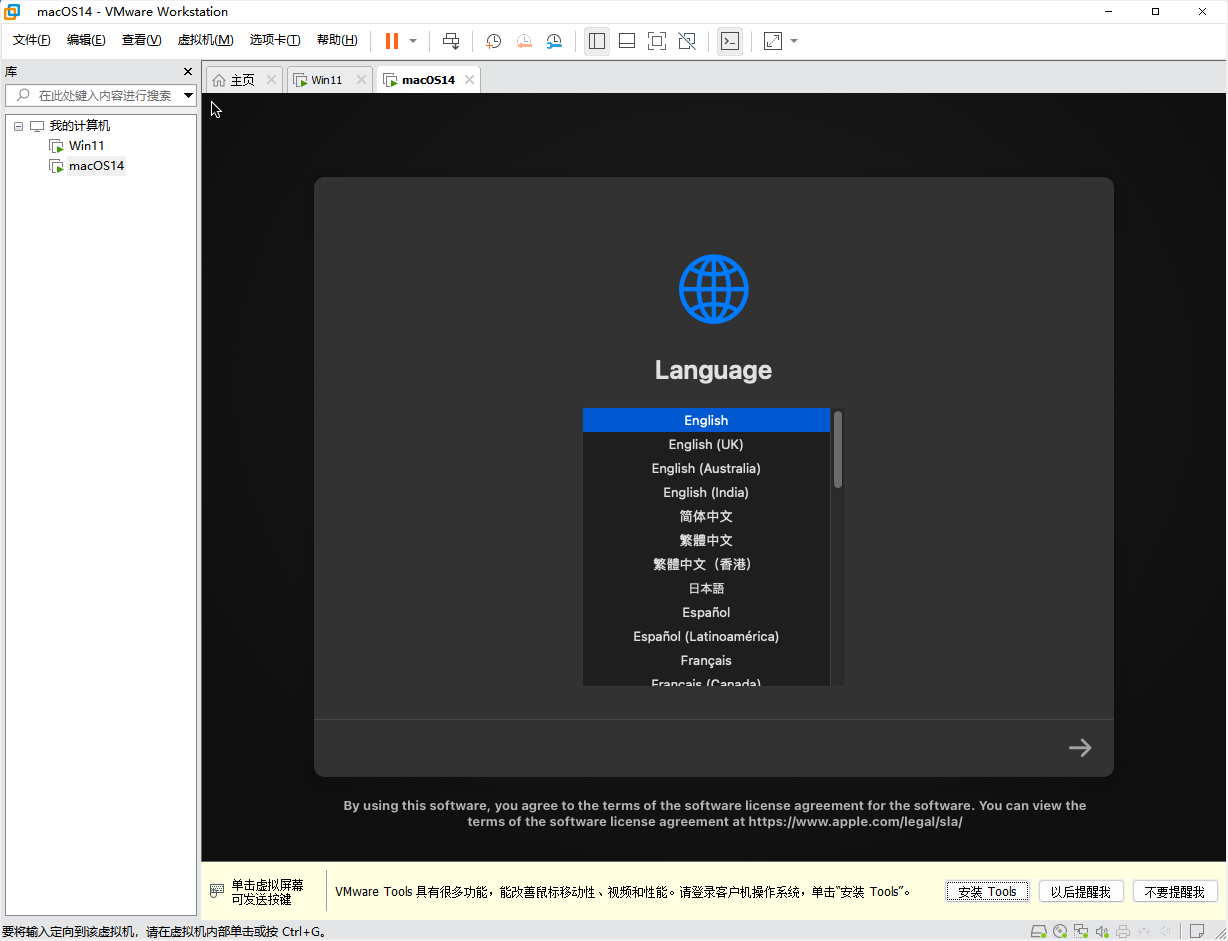
Task: Open the library search dropdown arrow
Action: (x=188, y=95)
